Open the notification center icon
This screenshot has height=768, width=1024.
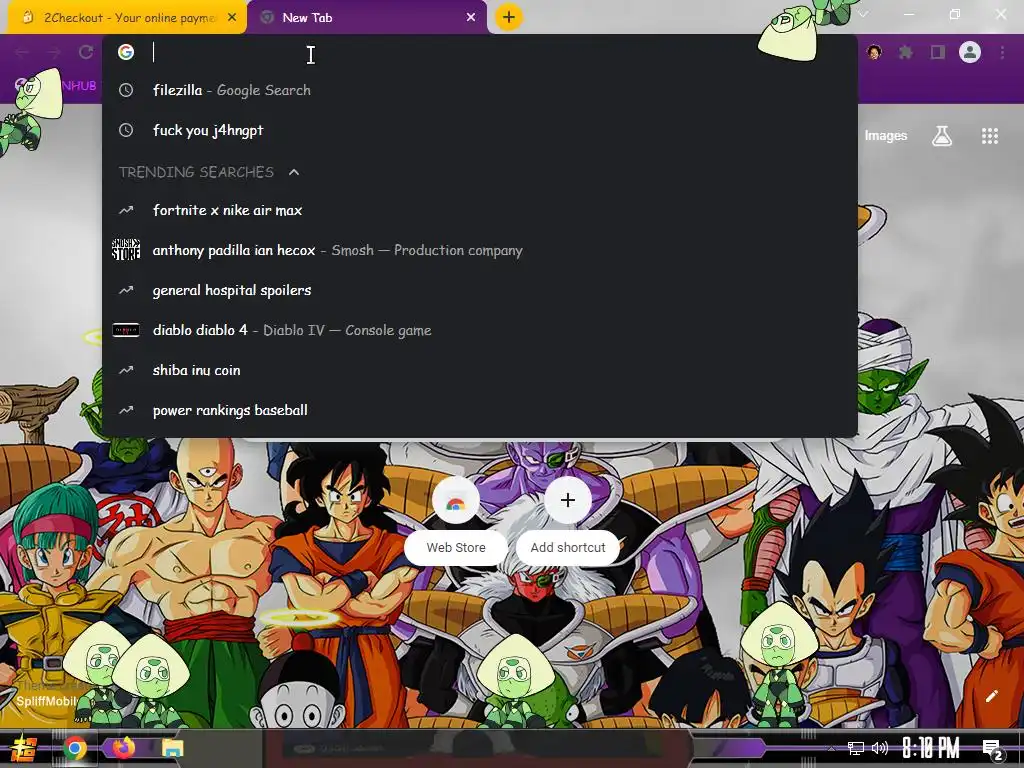(x=993, y=748)
